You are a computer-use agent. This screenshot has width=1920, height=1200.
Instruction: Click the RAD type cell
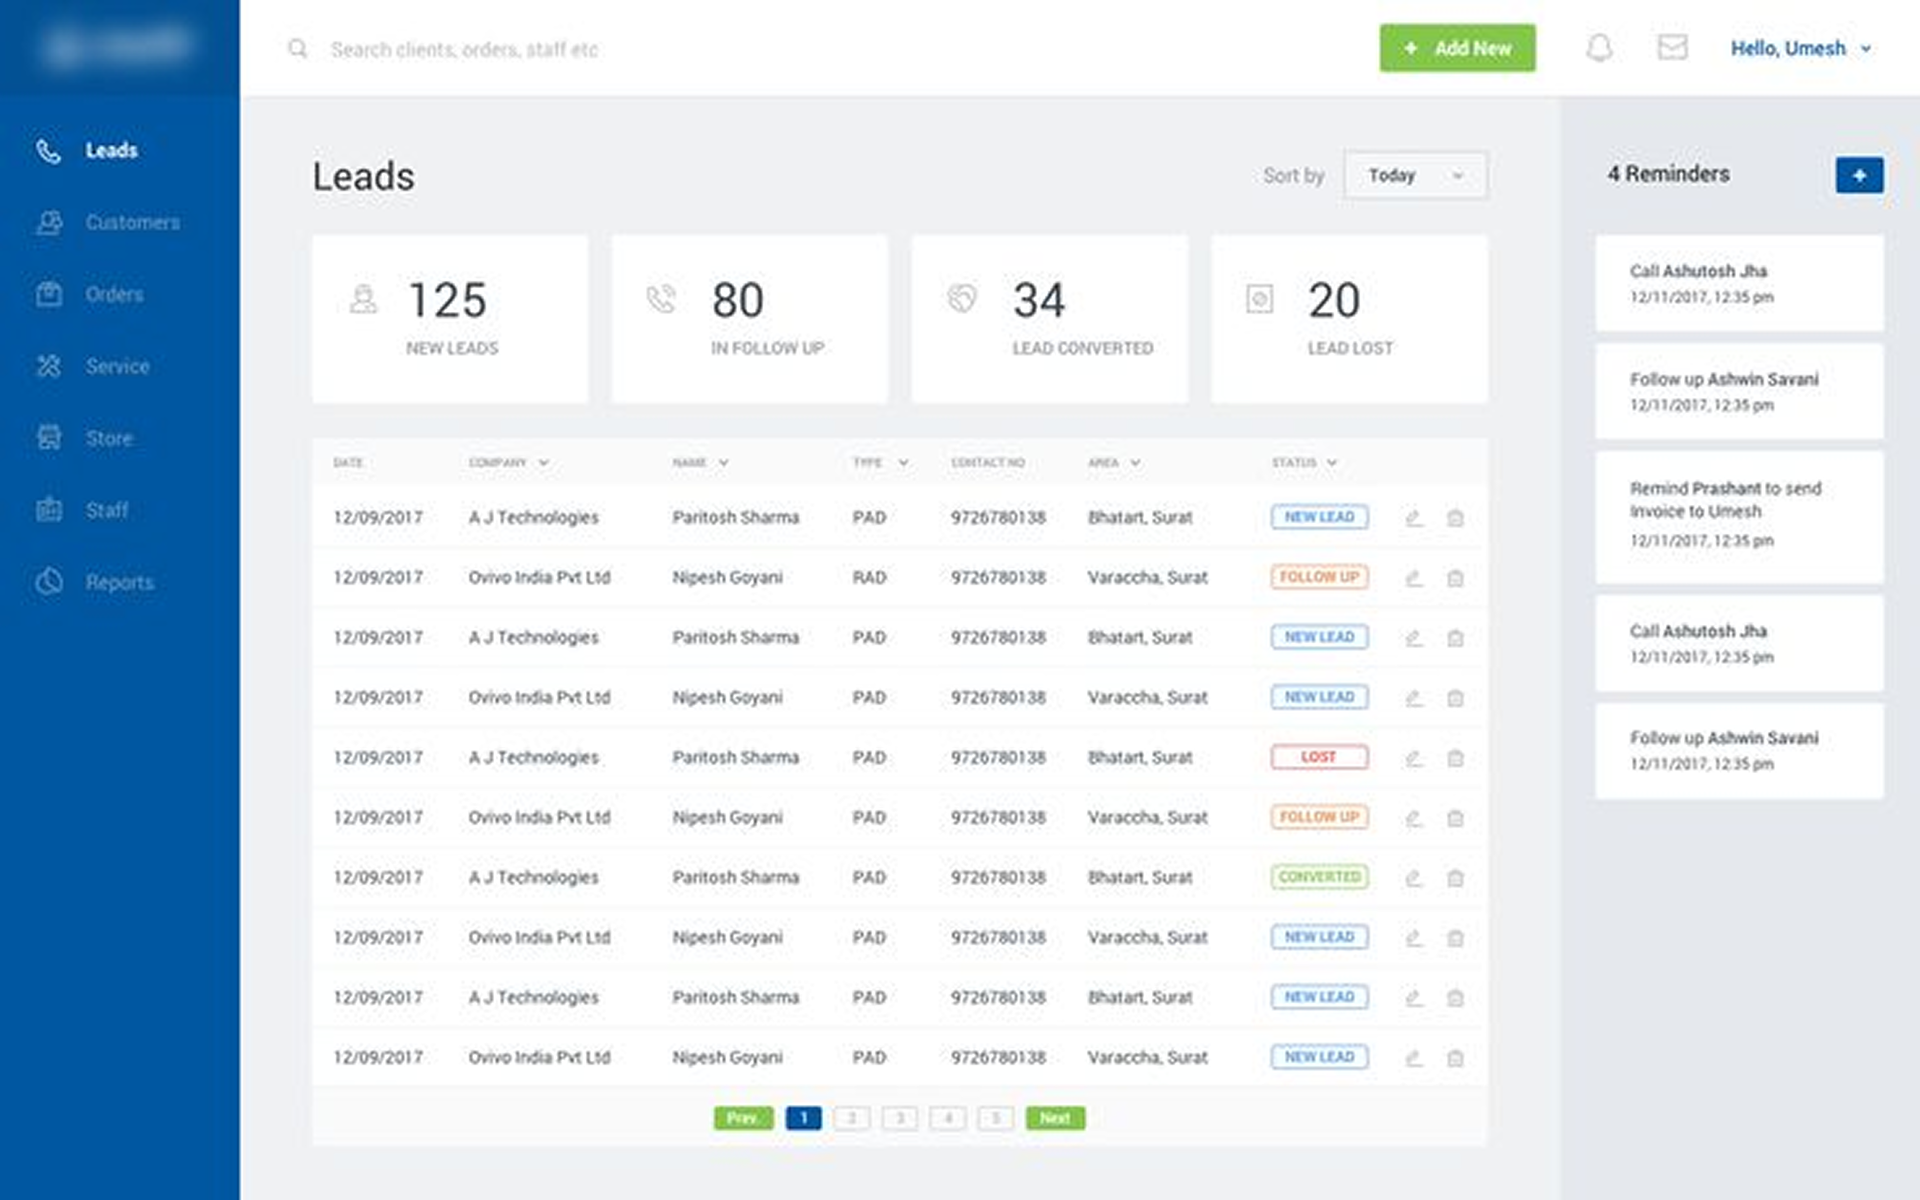coord(869,578)
